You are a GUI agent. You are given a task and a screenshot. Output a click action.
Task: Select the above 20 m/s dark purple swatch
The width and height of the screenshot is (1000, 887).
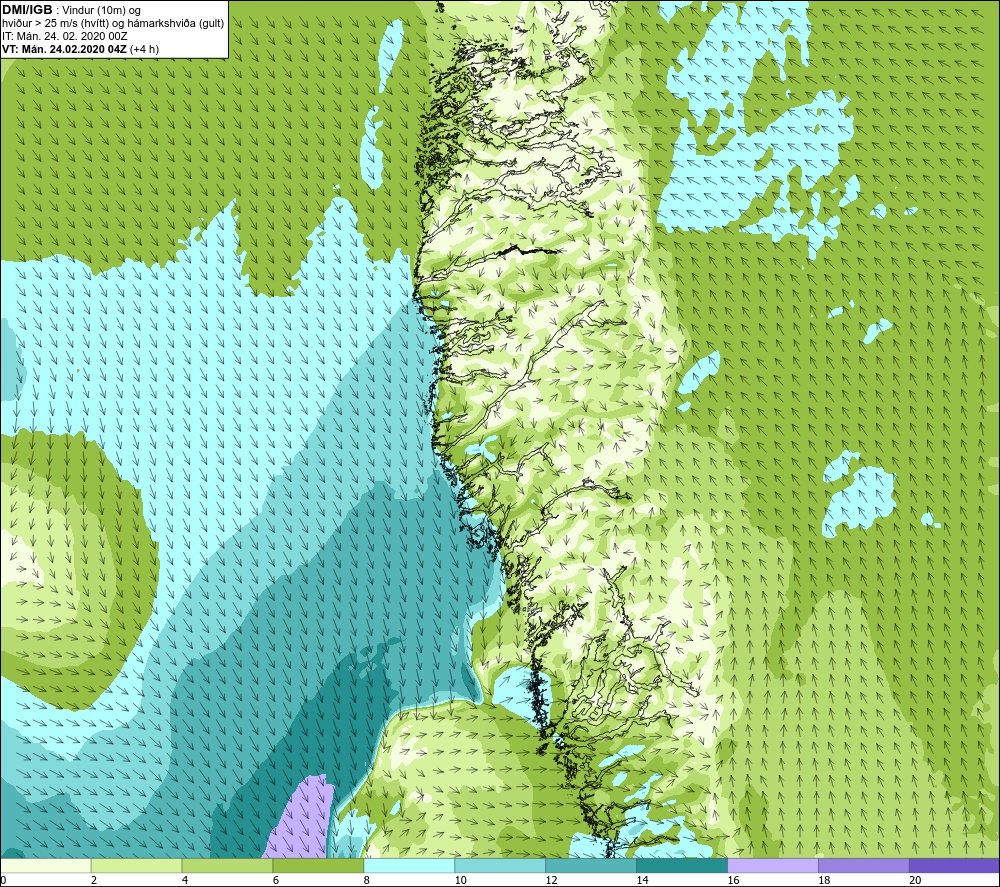coord(954,865)
